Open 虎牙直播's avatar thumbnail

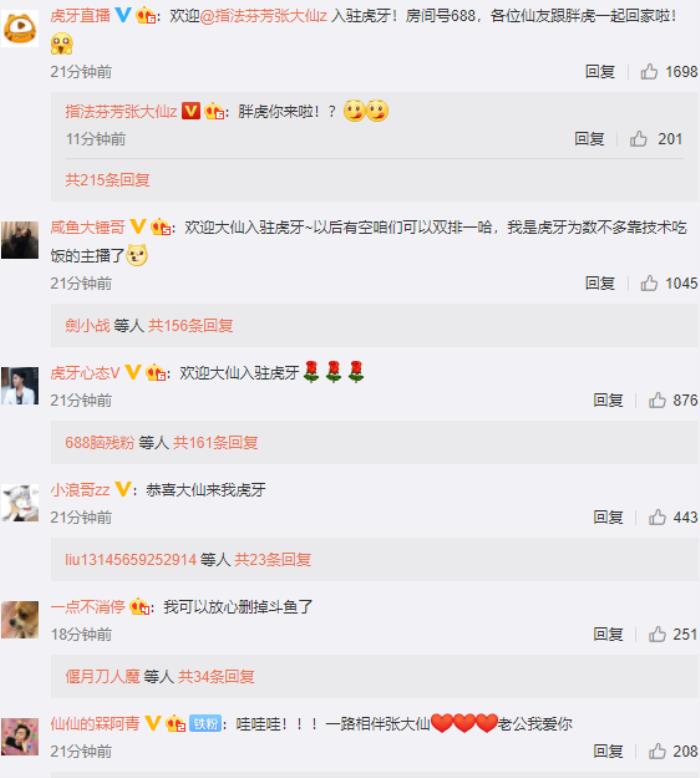[x=20, y=28]
